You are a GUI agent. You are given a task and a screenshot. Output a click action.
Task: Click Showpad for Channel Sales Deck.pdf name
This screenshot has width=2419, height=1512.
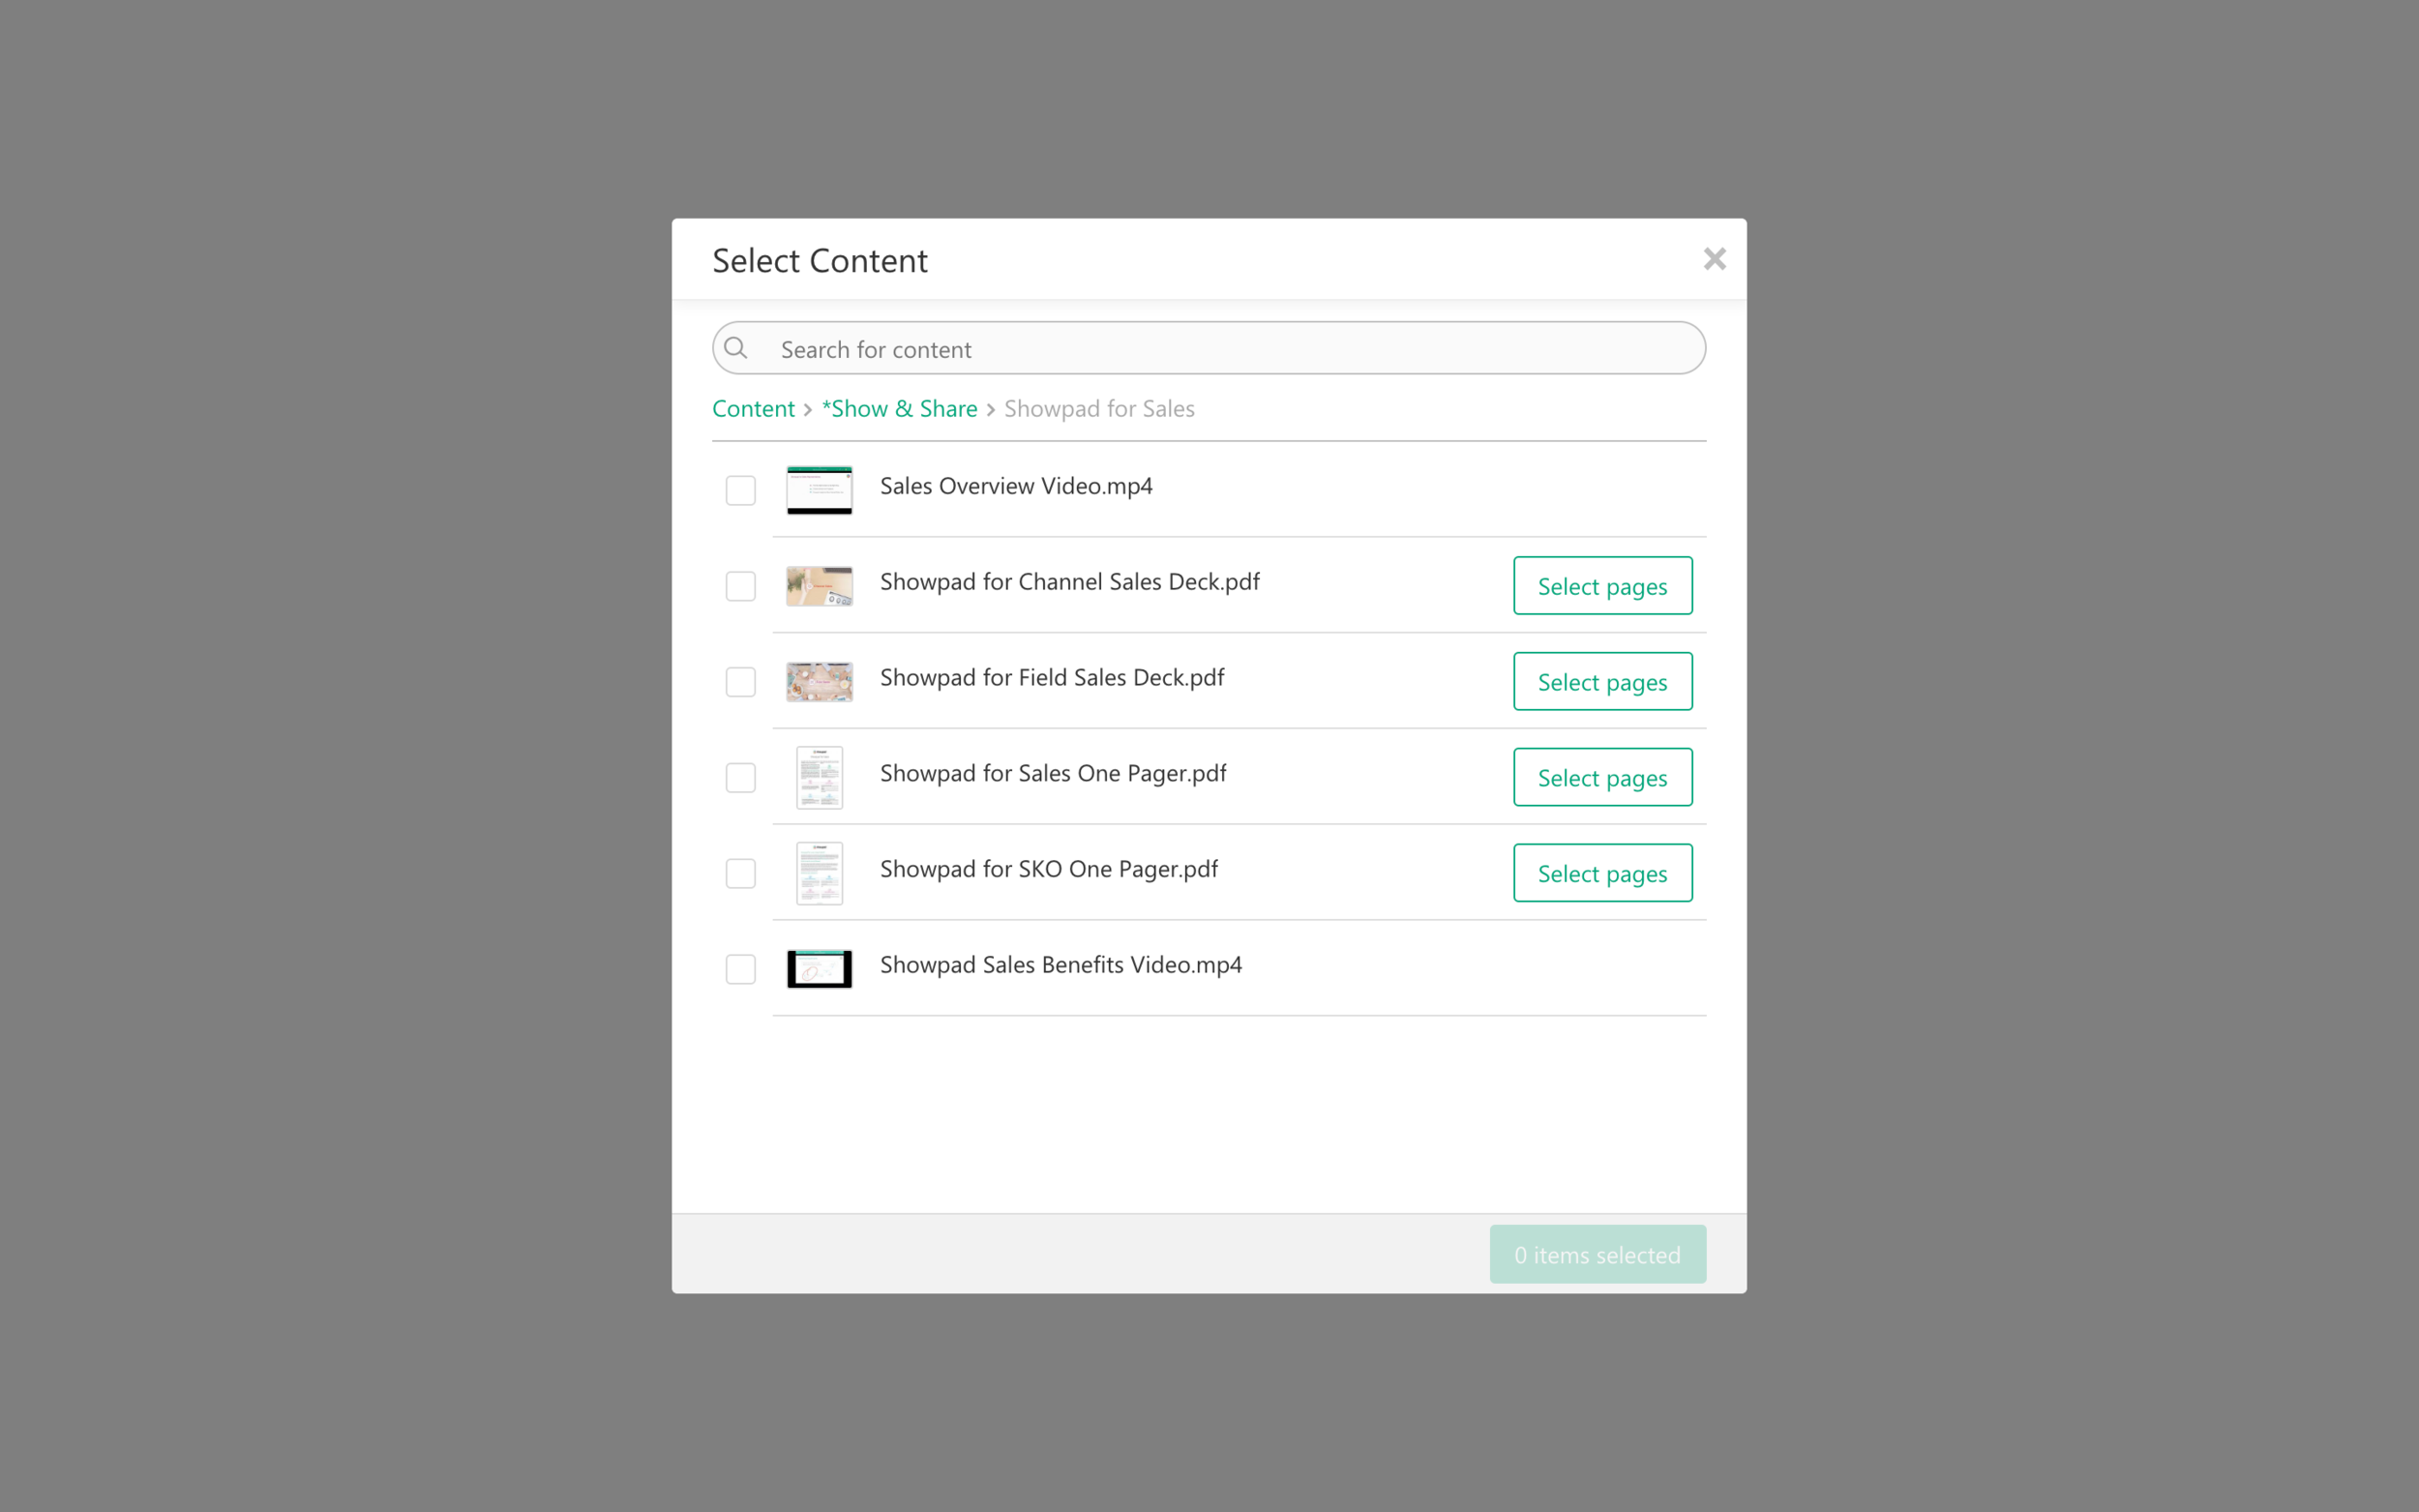pyautogui.click(x=1069, y=582)
